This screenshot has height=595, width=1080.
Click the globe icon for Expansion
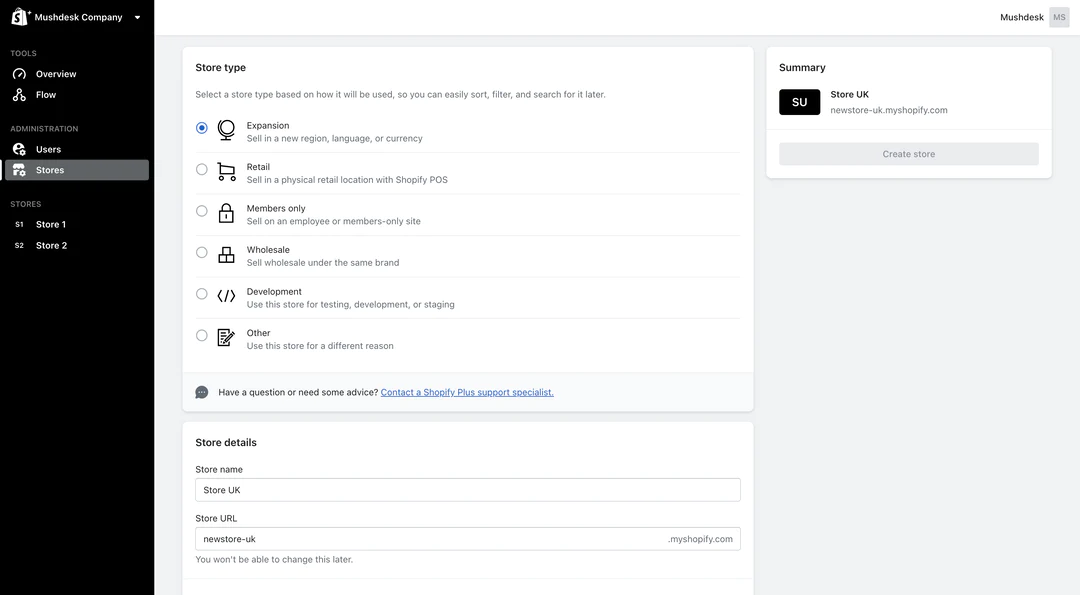click(x=226, y=130)
